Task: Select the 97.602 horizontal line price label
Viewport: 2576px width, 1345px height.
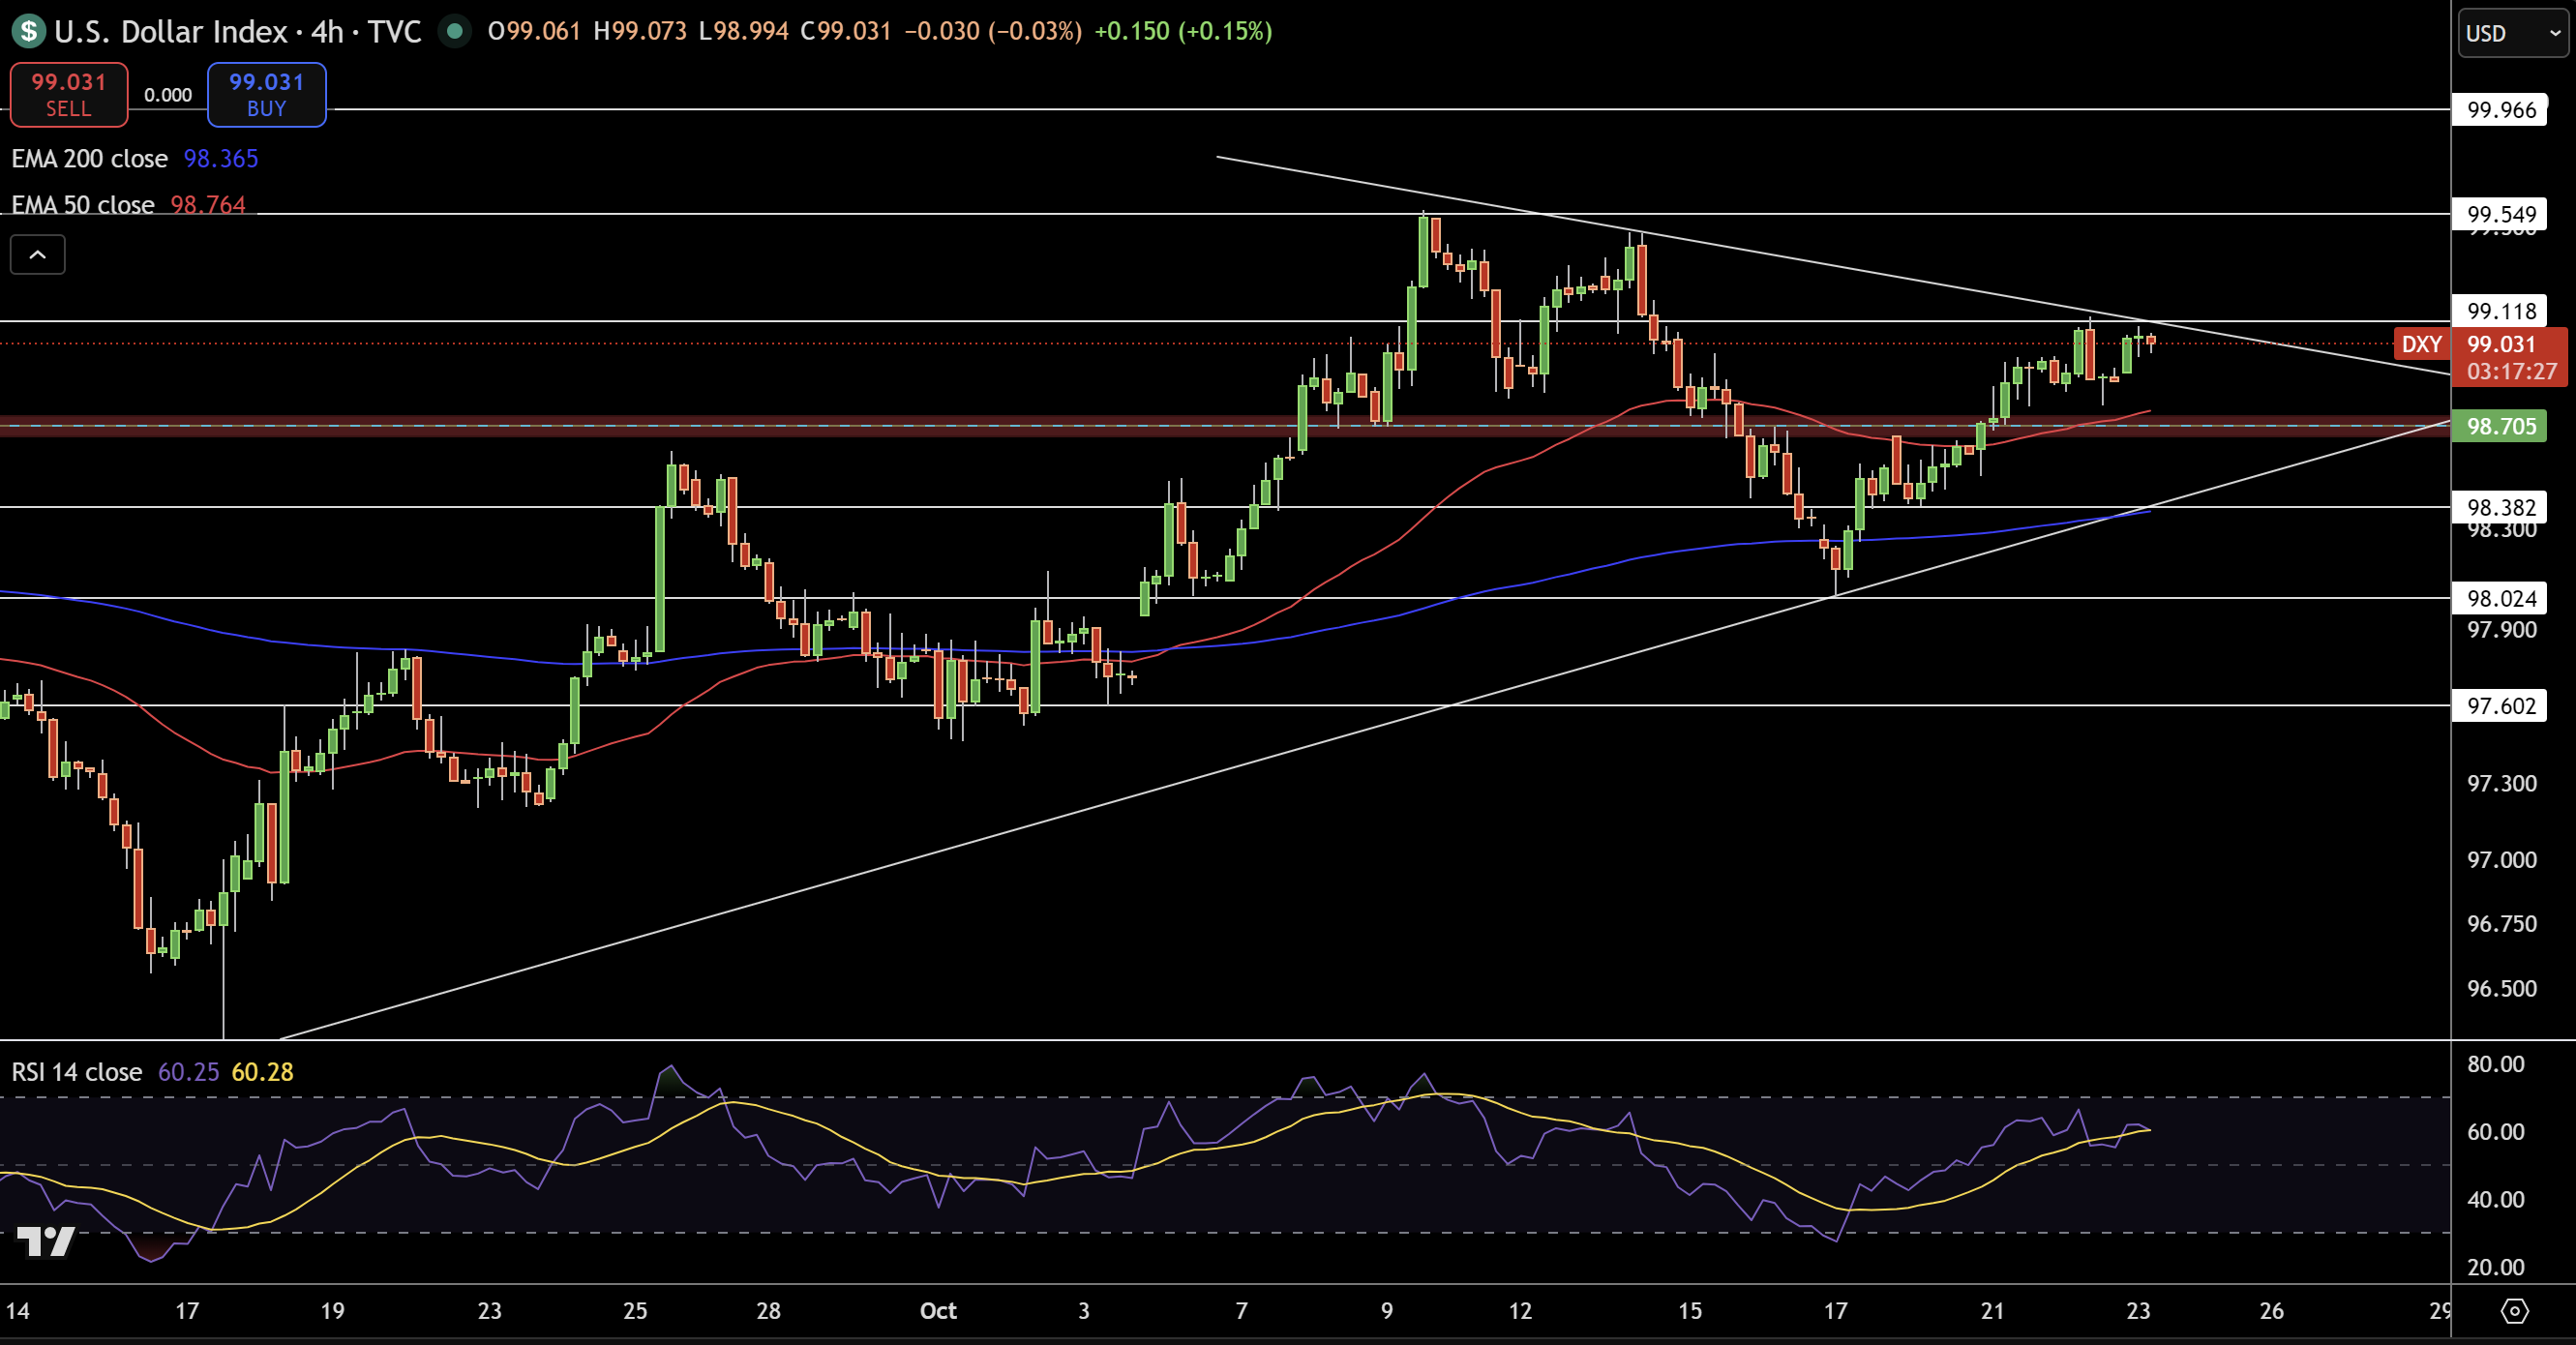Action: point(2500,706)
